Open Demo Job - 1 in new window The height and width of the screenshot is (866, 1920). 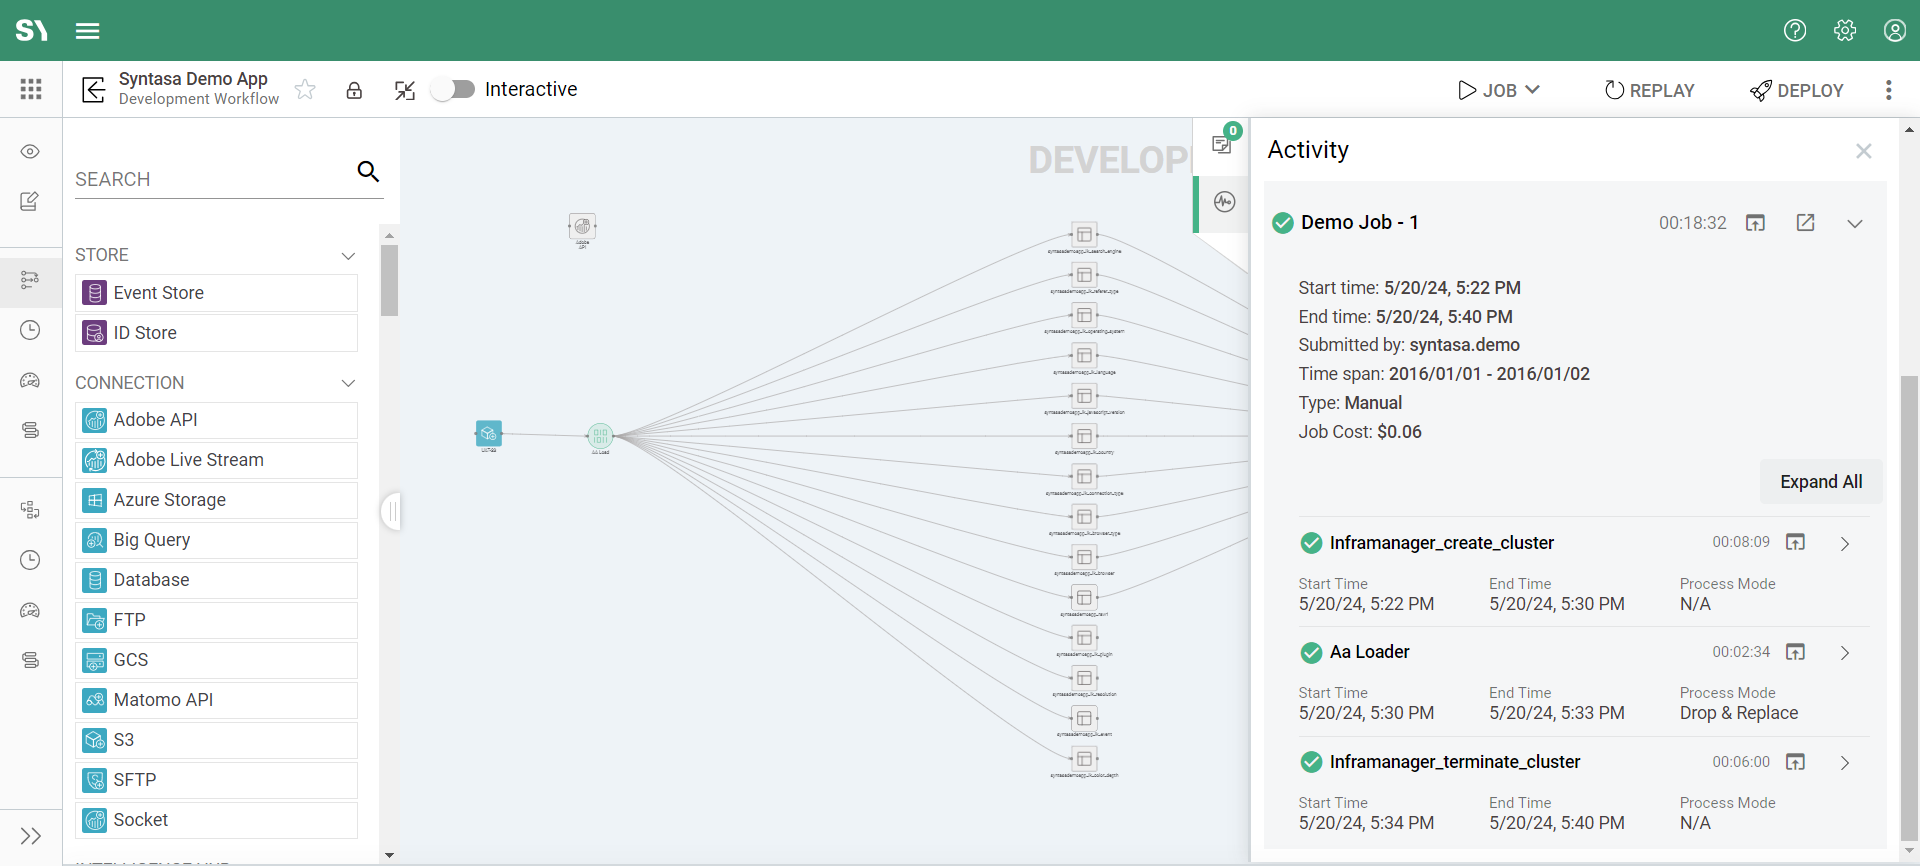coord(1805,223)
